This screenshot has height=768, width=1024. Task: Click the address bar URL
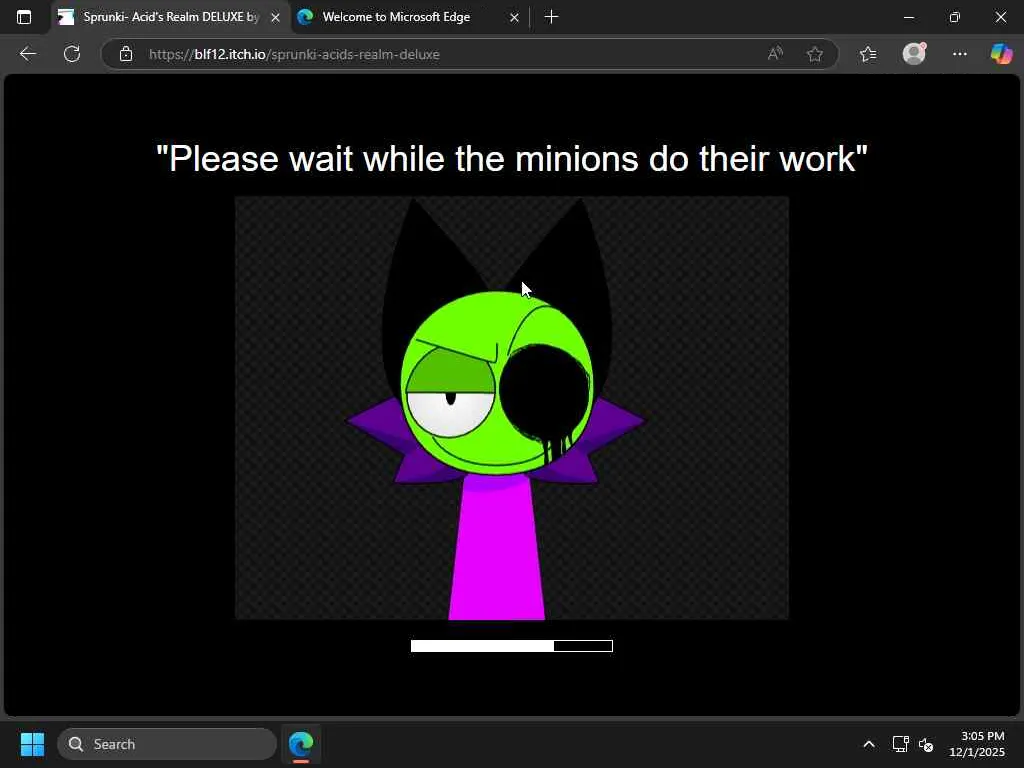tap(294, 54)
